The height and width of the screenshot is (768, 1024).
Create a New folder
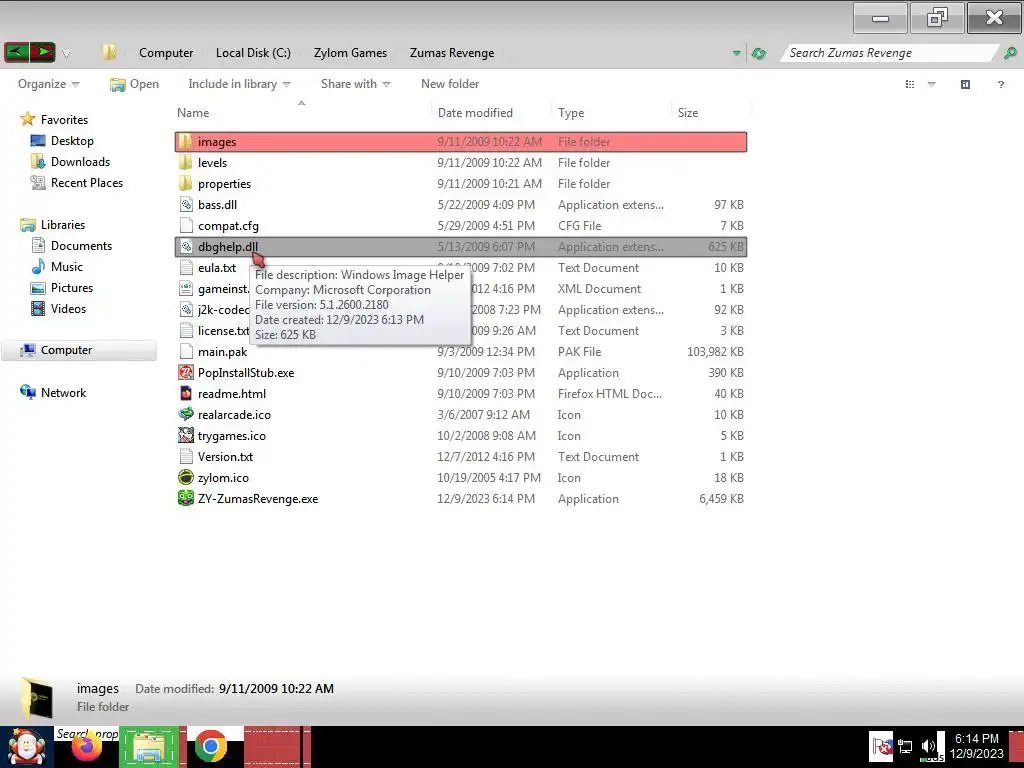tap(450, 84)
